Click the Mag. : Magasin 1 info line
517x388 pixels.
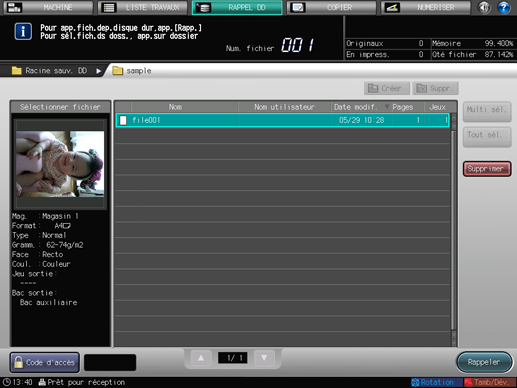[x=45, y=216]
